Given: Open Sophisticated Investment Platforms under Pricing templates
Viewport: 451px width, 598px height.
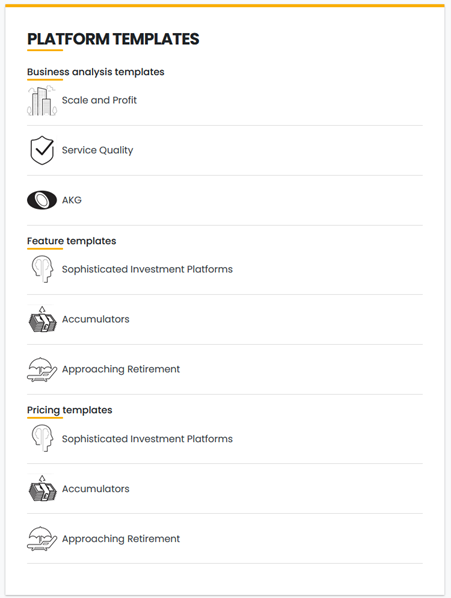Looking at the screenshot, I should (x=147, y=439).
